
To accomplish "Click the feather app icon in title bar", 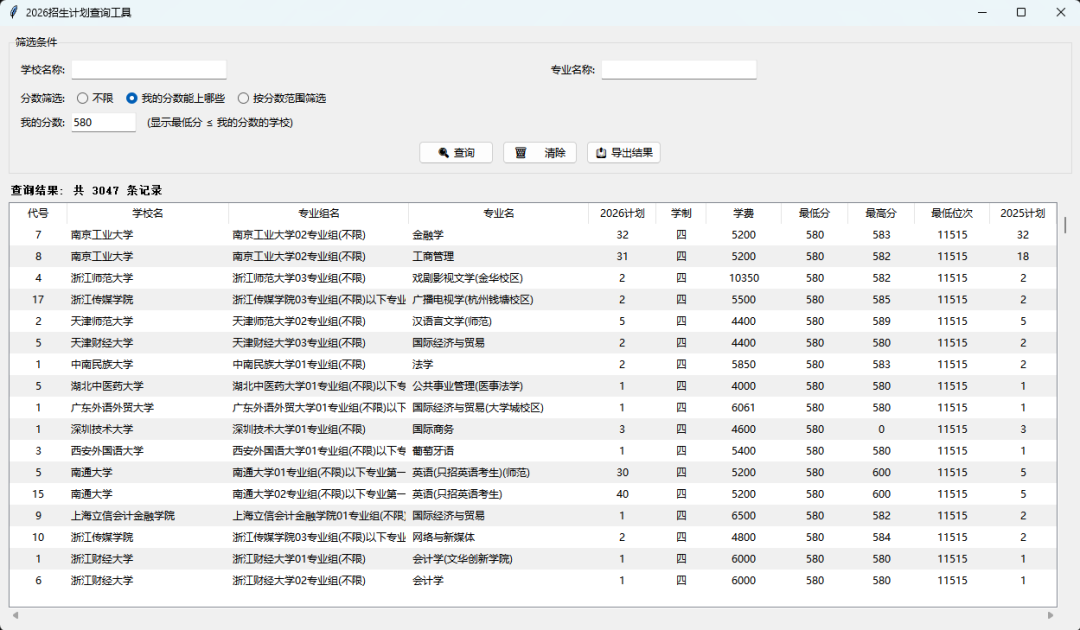I will [x=13, y=12].
